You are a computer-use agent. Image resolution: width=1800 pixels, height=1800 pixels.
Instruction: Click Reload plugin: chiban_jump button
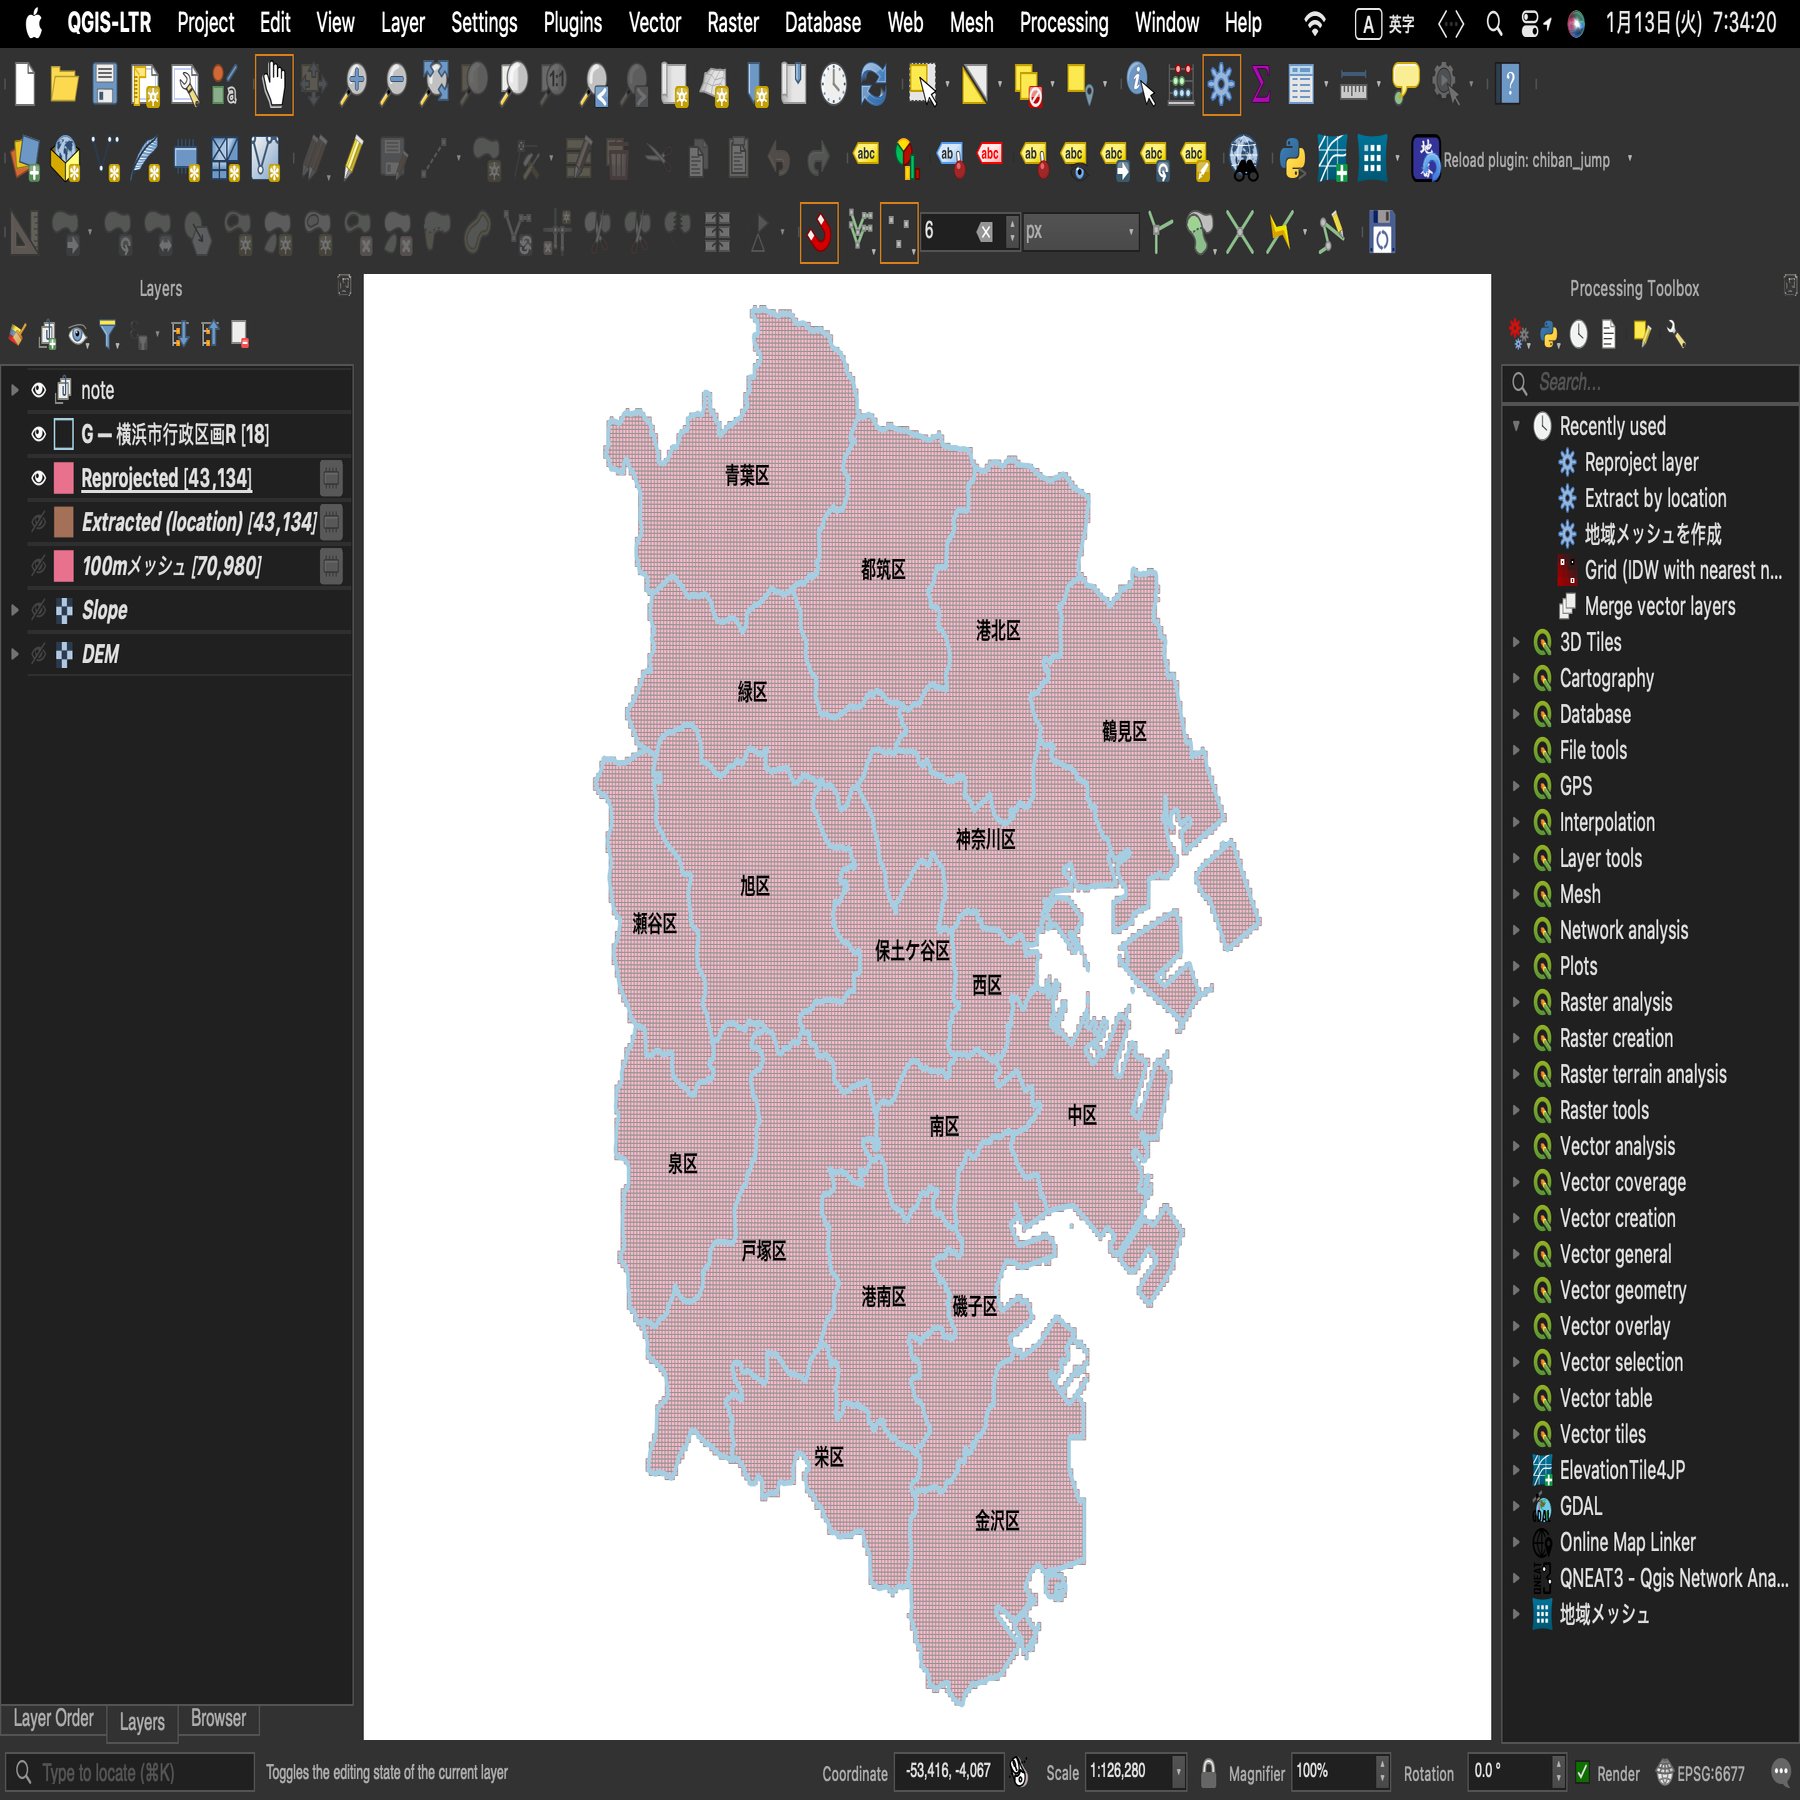[x=1526, y=159]
